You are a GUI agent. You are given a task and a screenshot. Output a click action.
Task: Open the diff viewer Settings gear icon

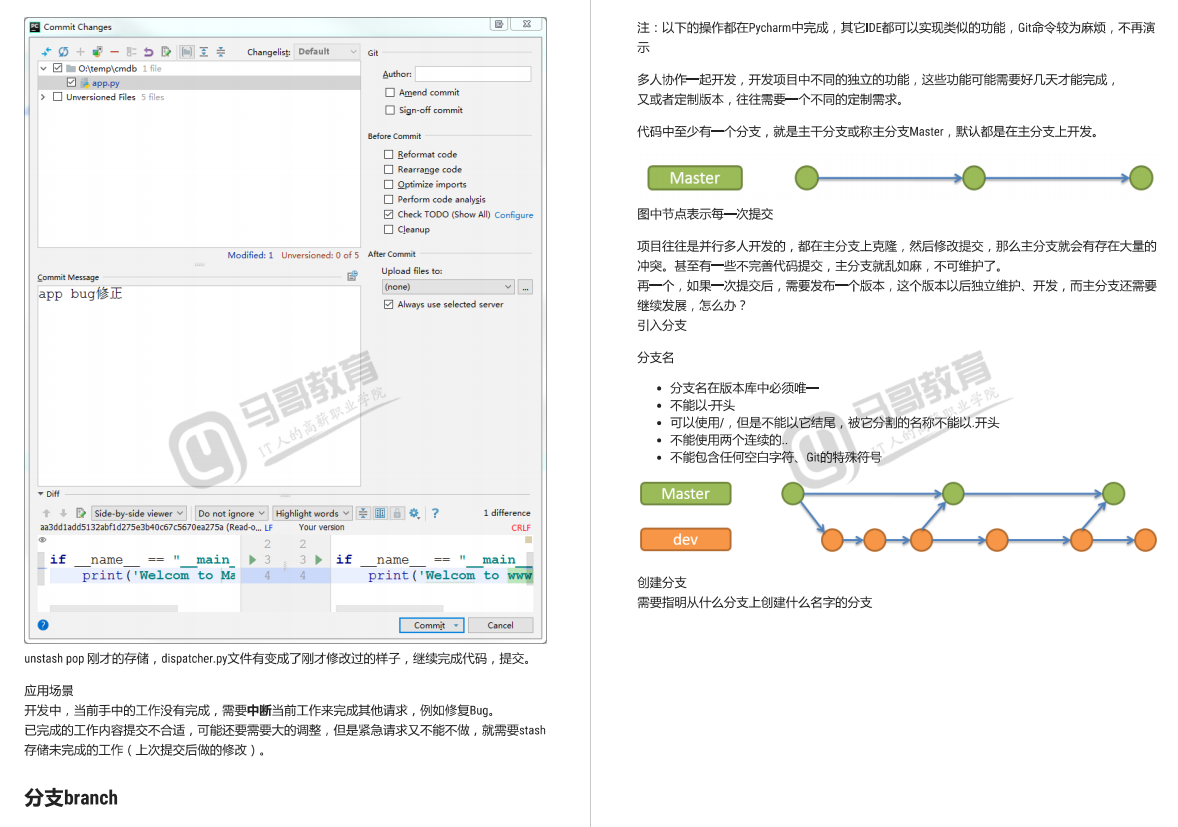(414, 512)
